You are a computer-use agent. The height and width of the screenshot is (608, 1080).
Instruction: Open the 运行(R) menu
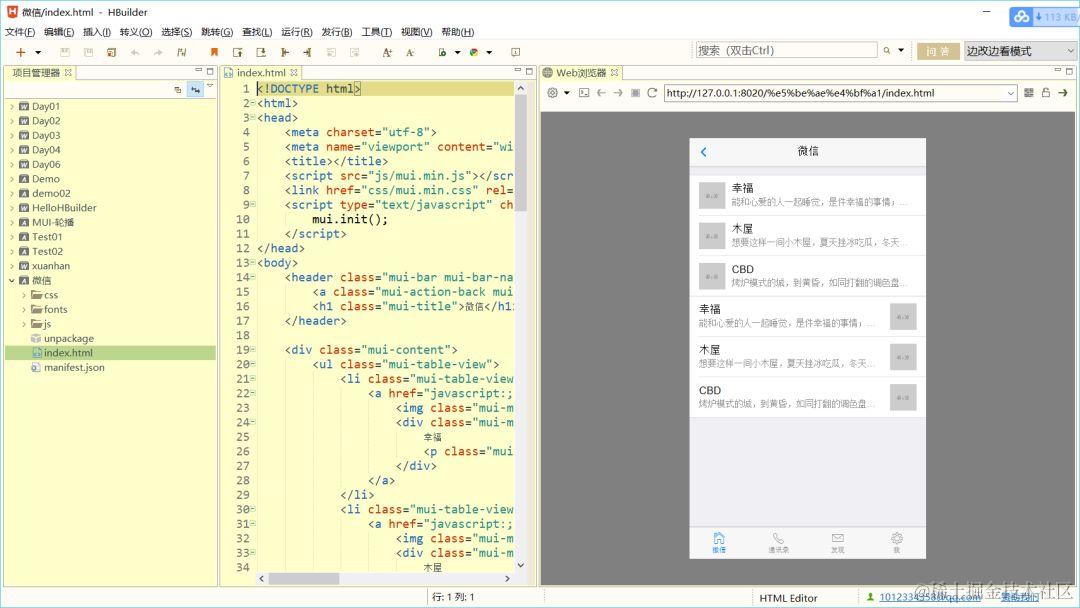tap(297, 32)
